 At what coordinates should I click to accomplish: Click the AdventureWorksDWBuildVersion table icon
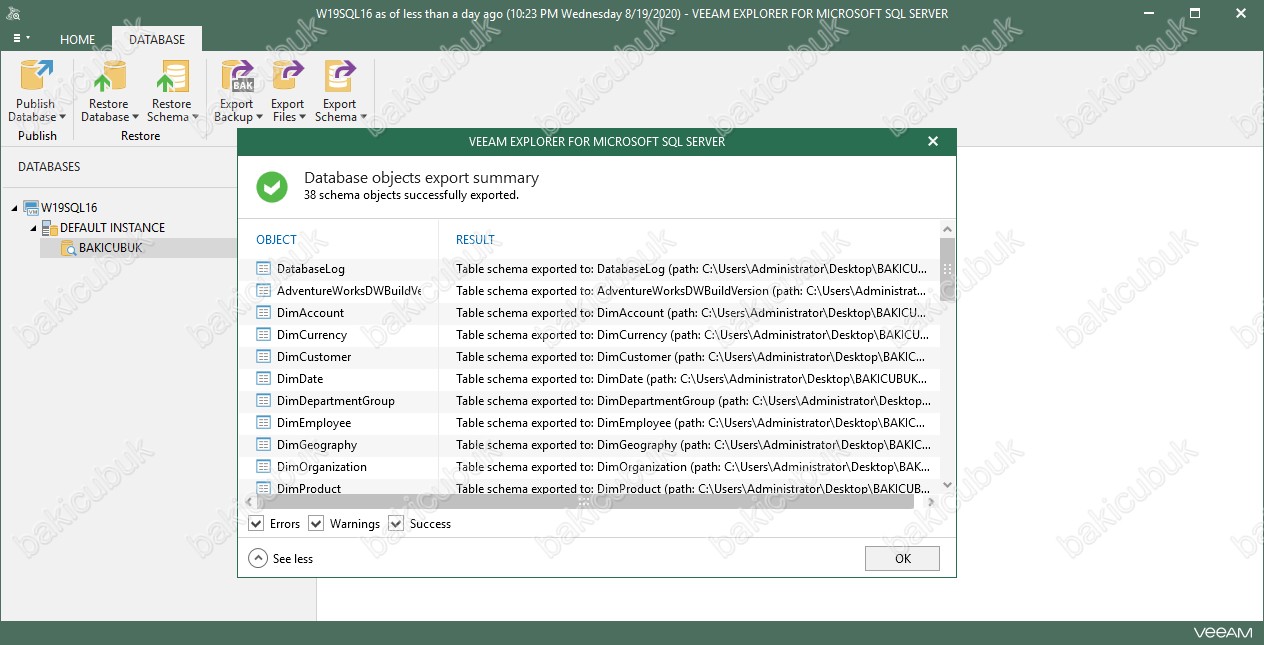click(x=264, y=291)
